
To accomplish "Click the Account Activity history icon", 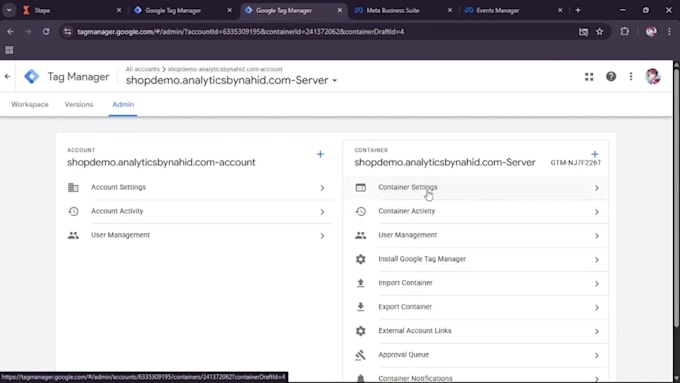I will (x=73, y=211).
